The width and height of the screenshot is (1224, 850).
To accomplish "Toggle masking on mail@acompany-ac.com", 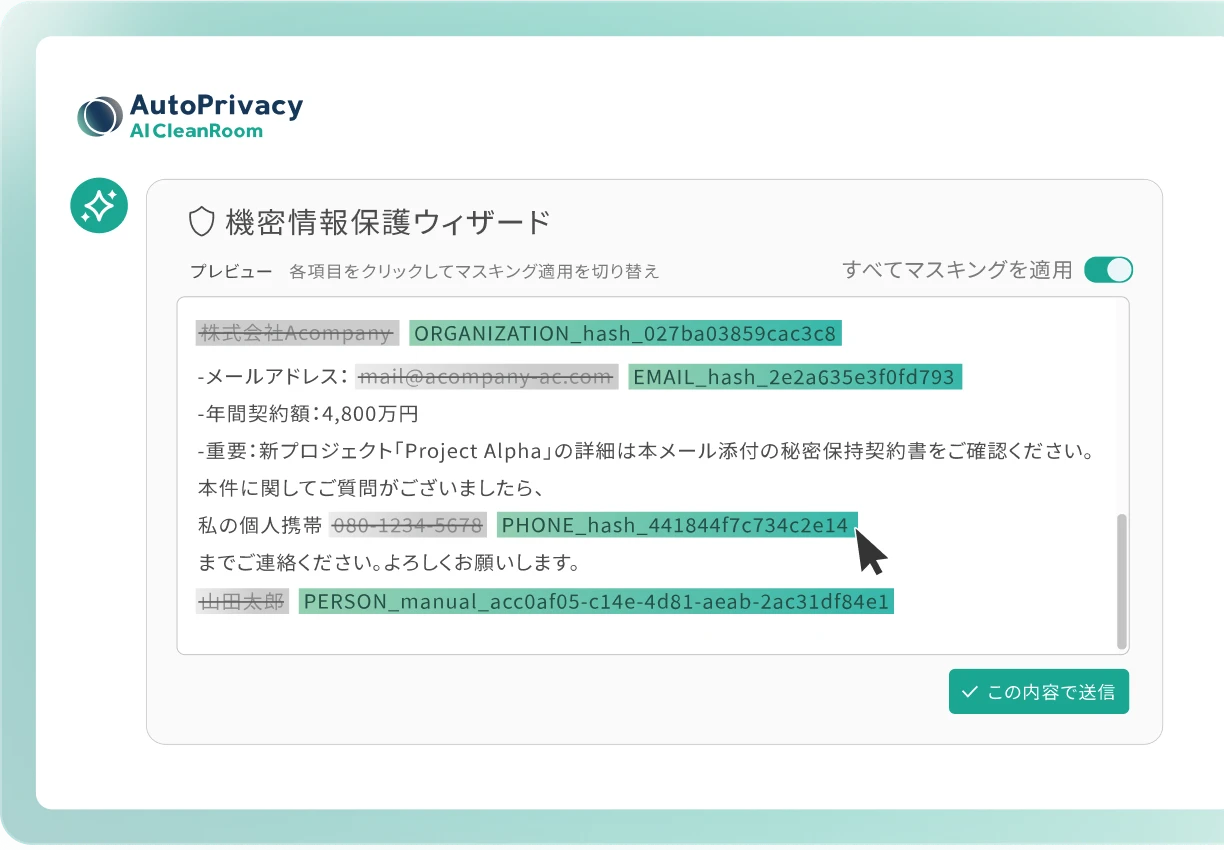I will pyautogui.click(x=486, y=377).
